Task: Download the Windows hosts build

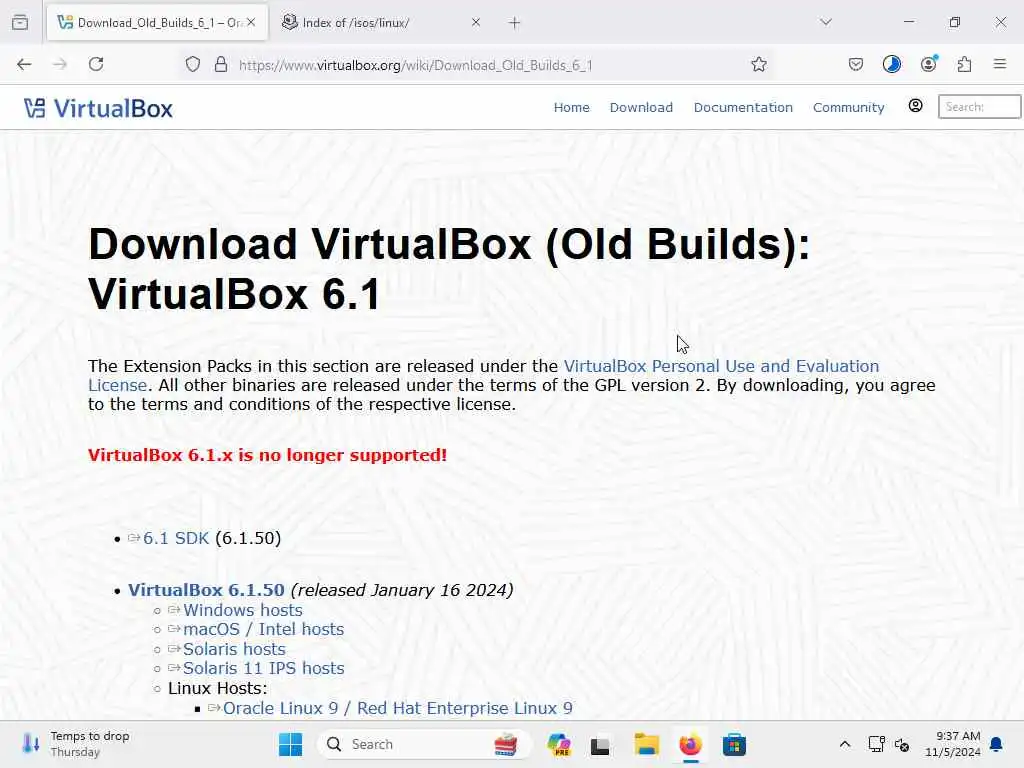Action: 243,610
